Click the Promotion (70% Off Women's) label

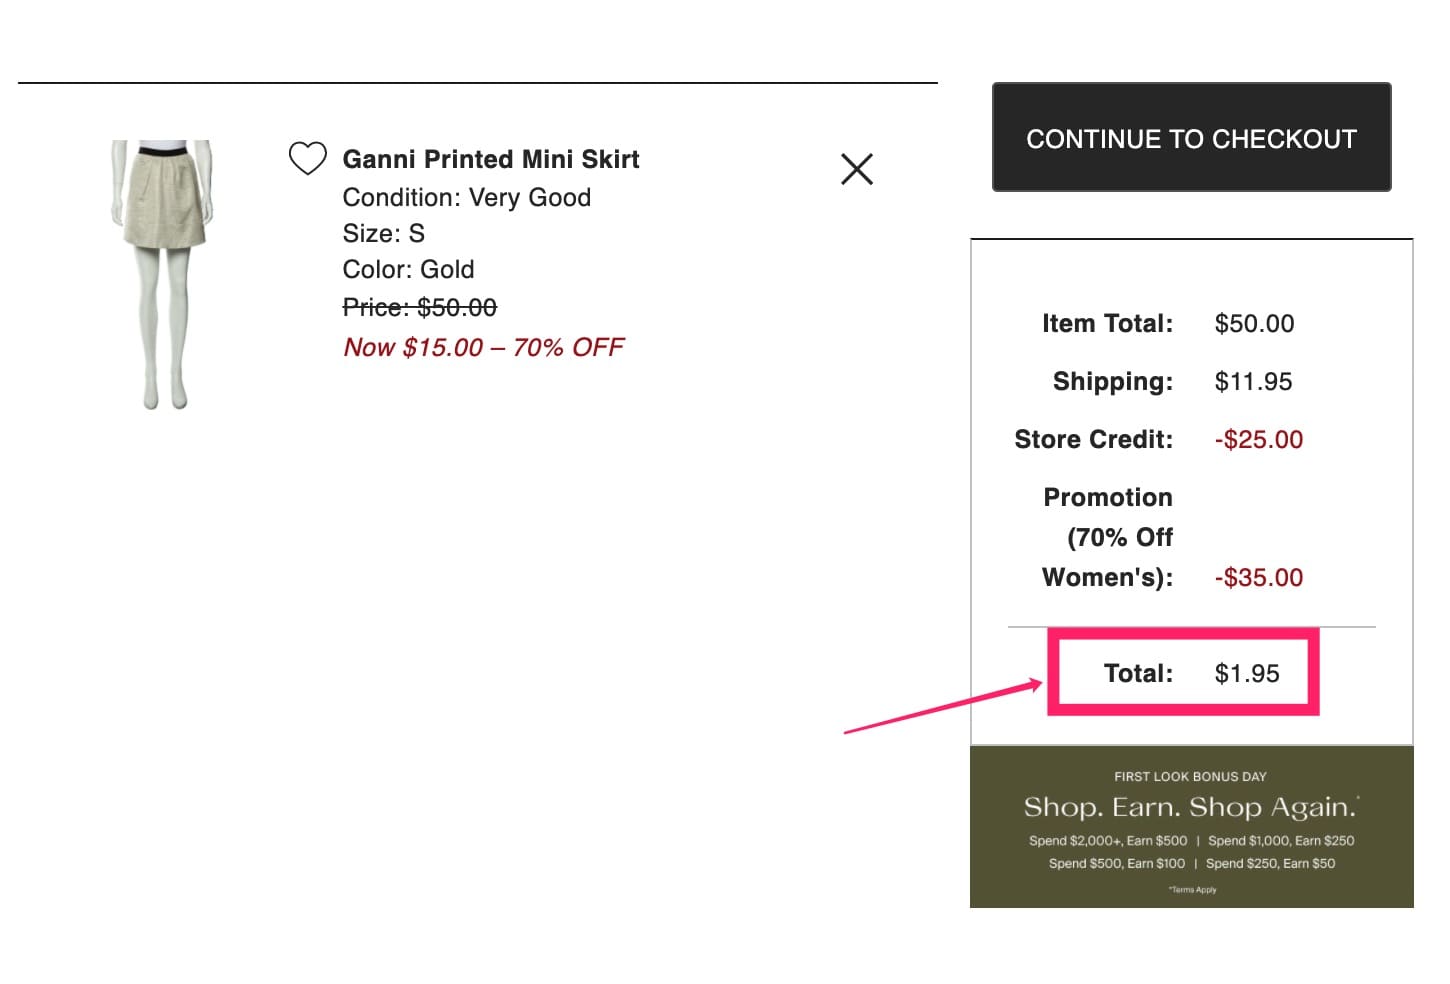(1107, 537)
